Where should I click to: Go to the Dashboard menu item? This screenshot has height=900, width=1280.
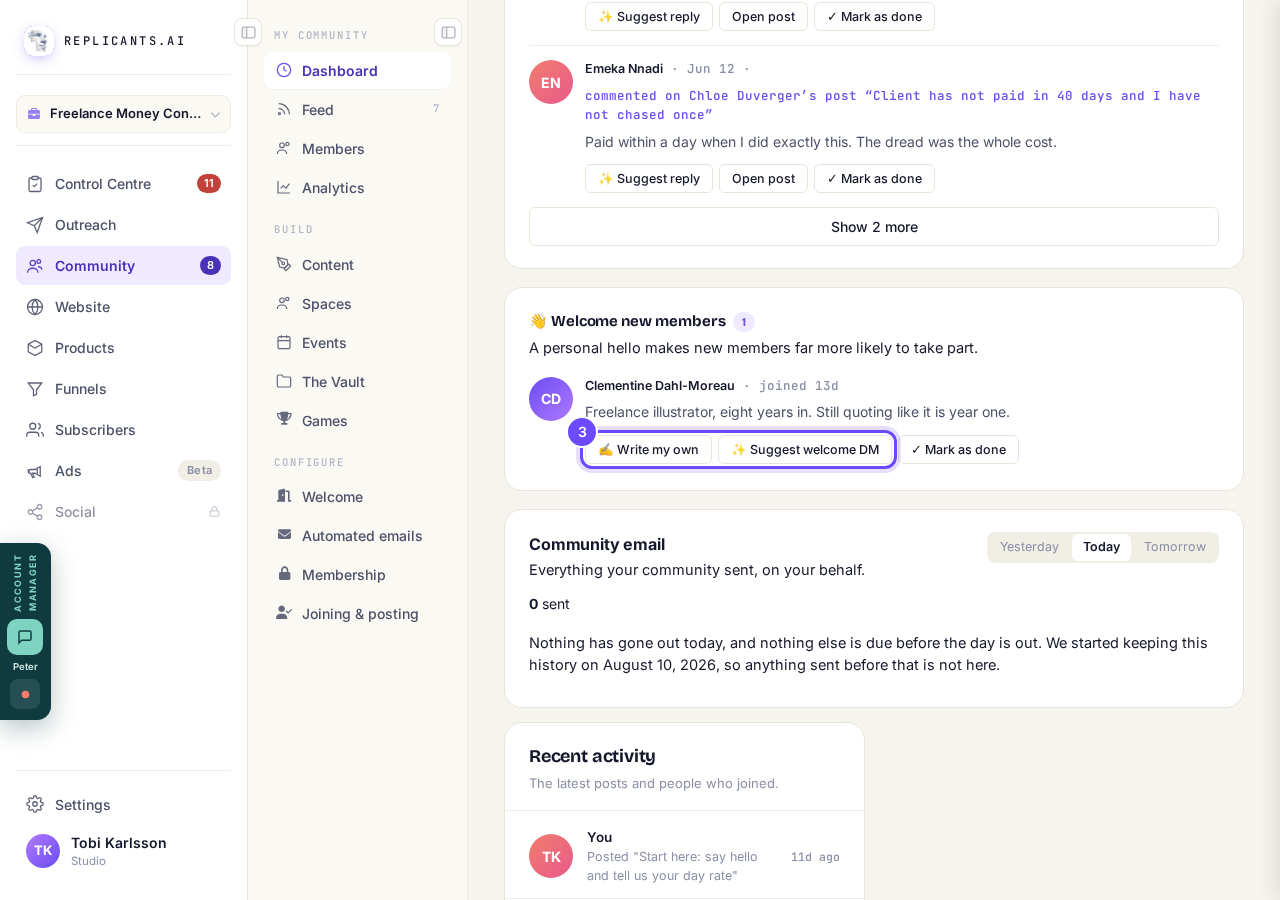coord(357,71)
